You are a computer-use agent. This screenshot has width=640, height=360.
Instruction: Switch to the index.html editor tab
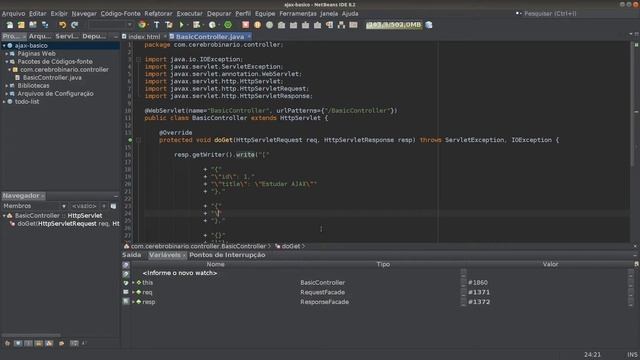tap(144, 37)
